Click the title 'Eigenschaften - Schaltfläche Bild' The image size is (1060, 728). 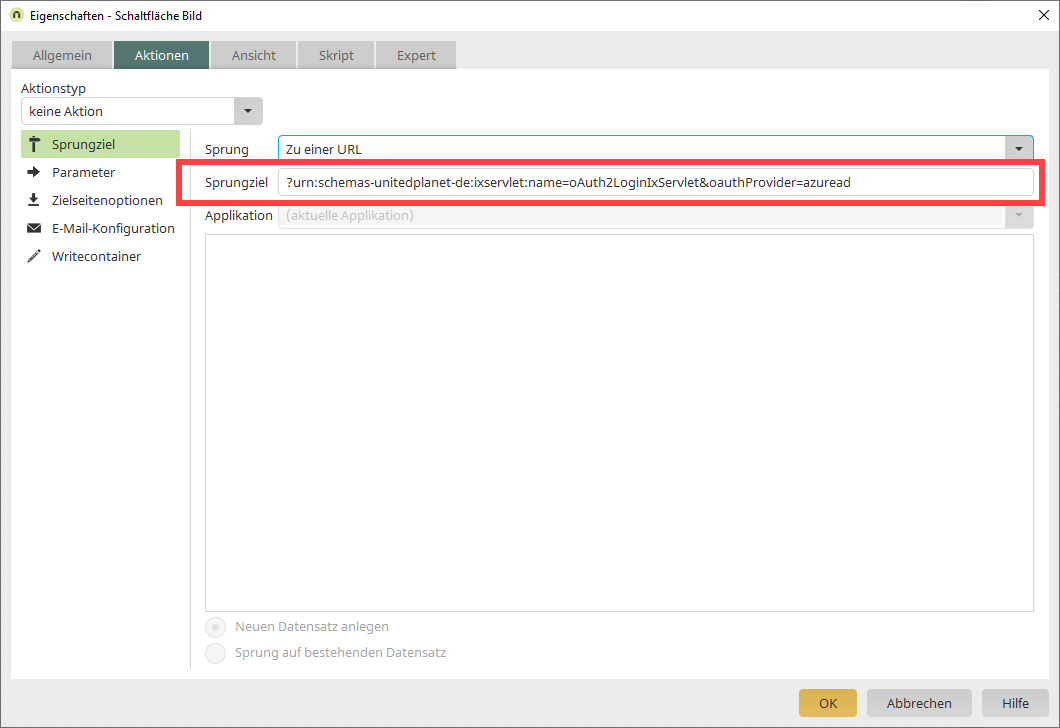(x=116, y=16)
